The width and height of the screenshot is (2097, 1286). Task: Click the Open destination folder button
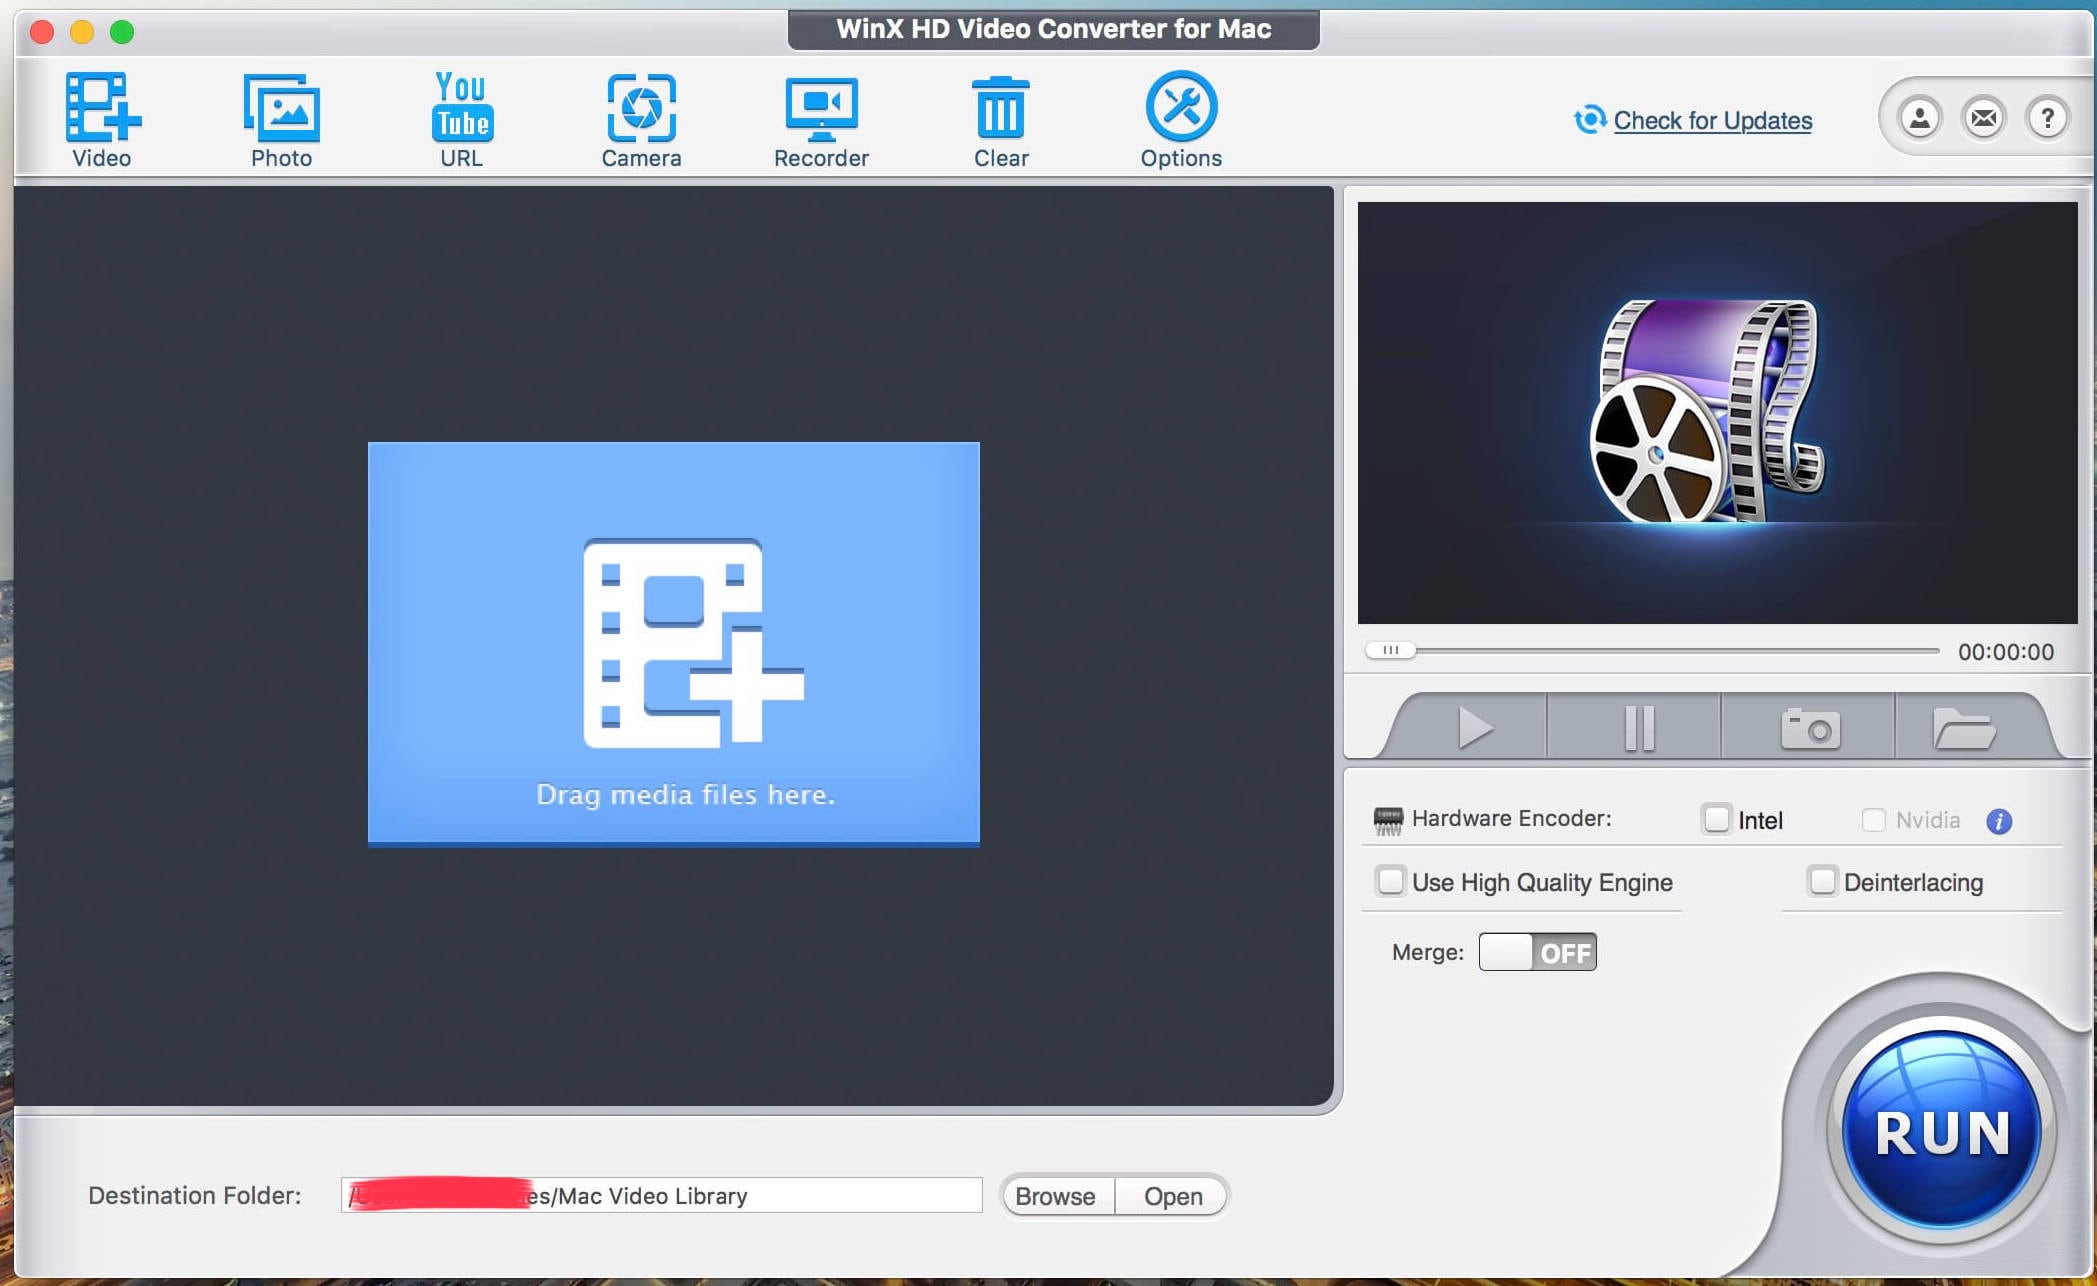[x=1171, y=1196]
